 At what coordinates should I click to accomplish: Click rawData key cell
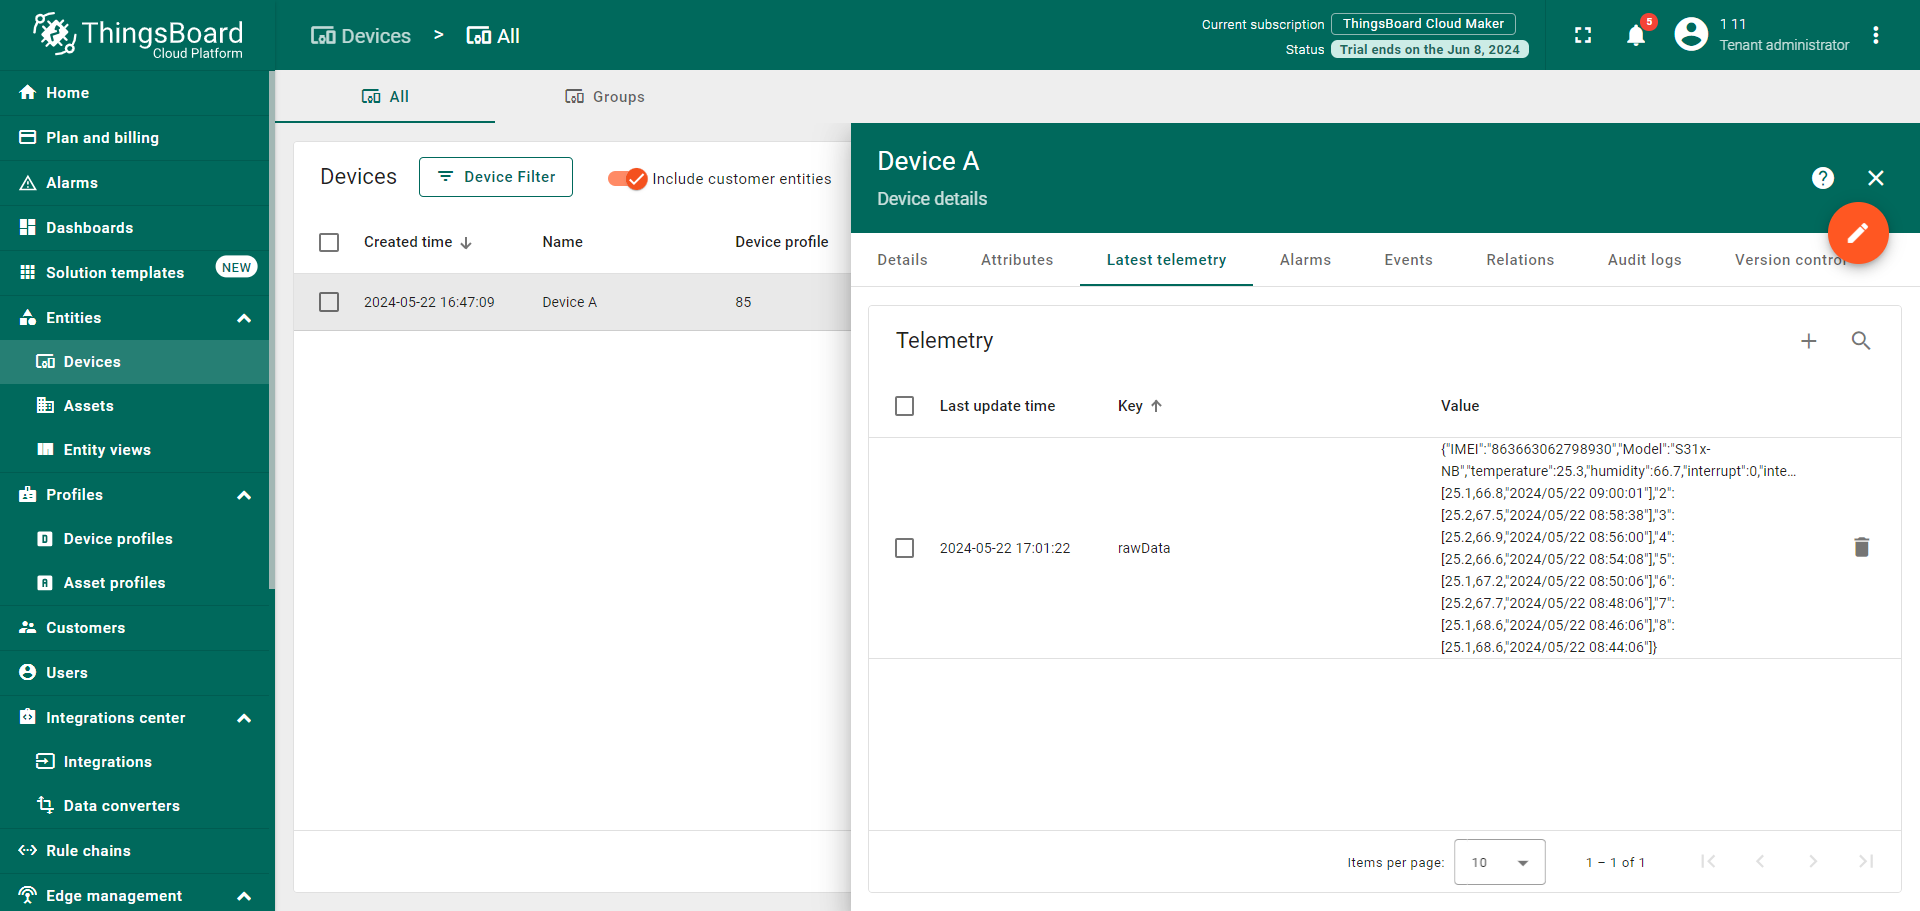[1144, 548]
